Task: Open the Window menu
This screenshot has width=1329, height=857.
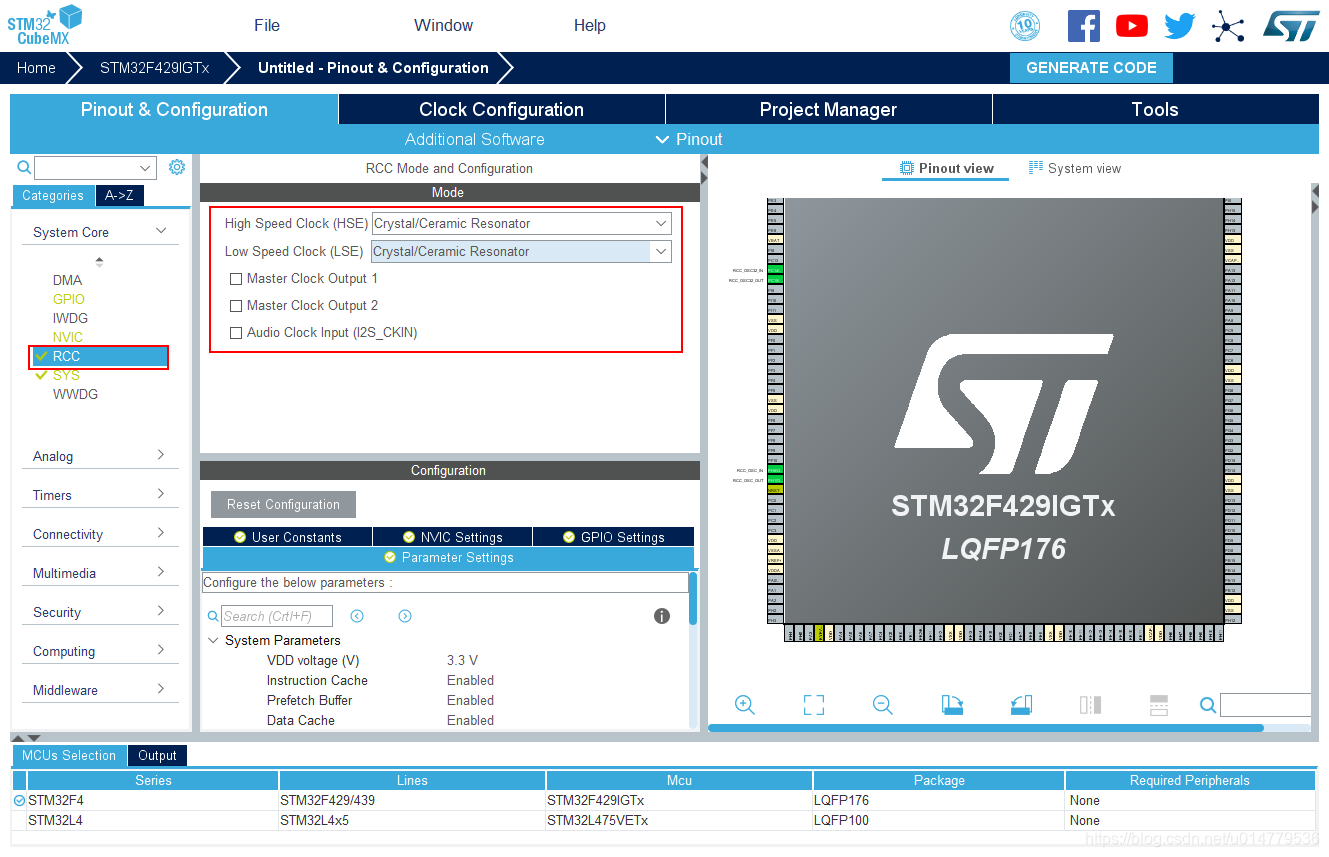Action: [x=443, y=25]
